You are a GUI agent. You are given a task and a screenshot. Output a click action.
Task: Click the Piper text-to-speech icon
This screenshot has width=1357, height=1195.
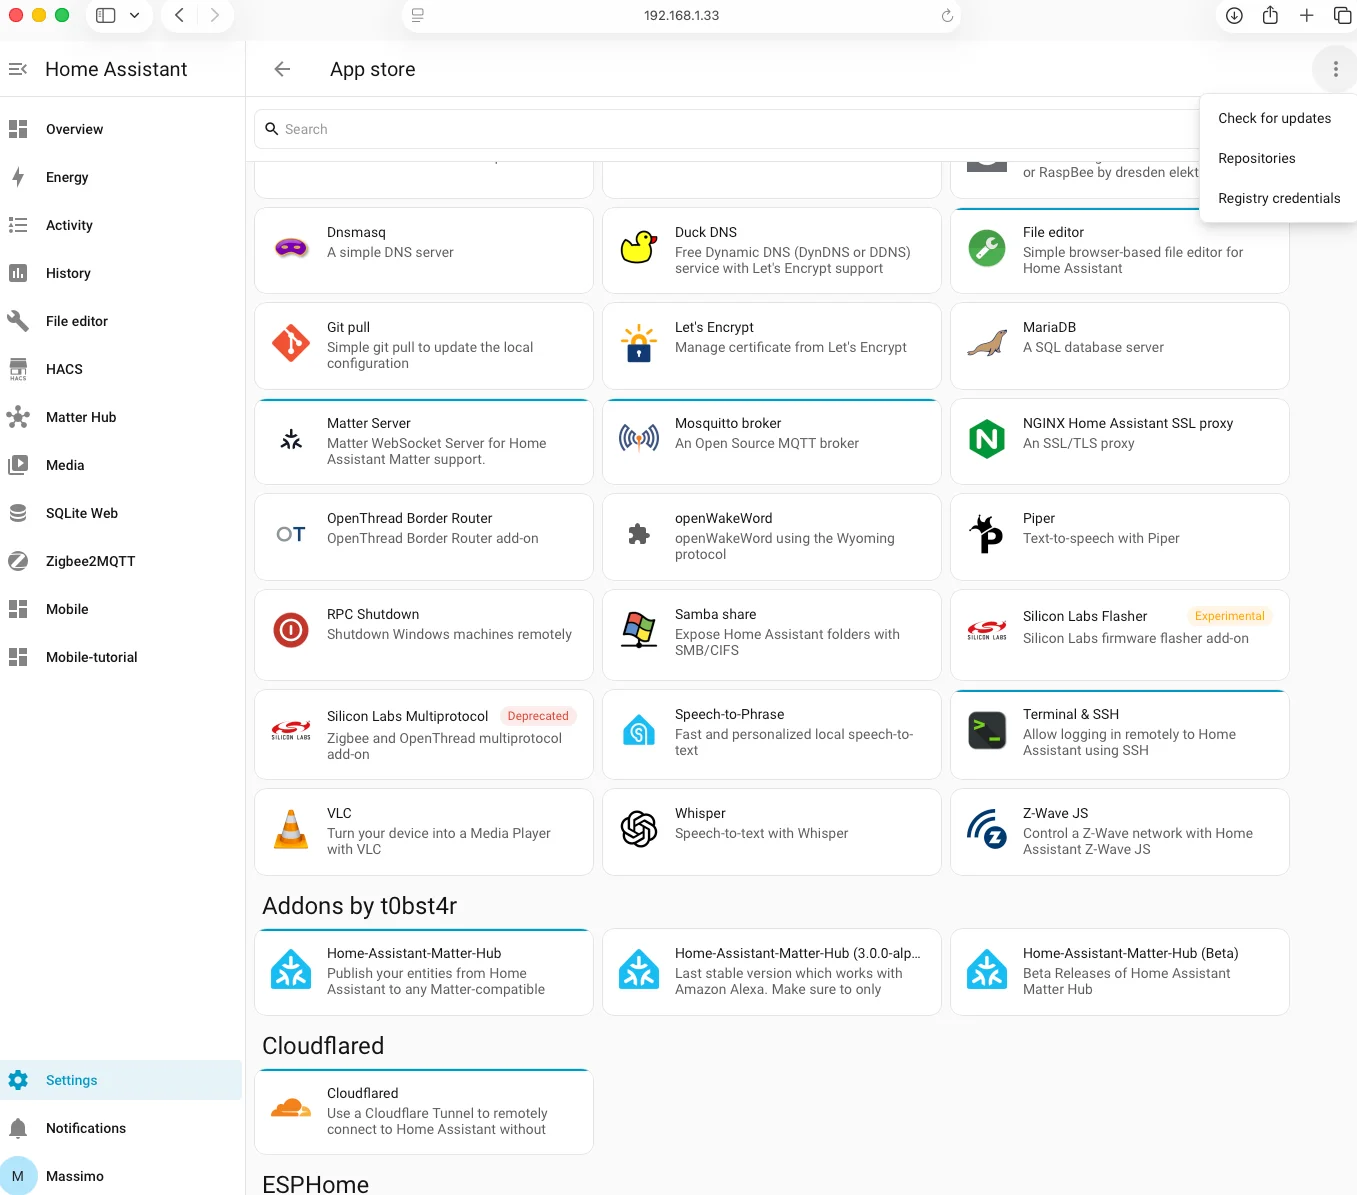pos(987,534)
